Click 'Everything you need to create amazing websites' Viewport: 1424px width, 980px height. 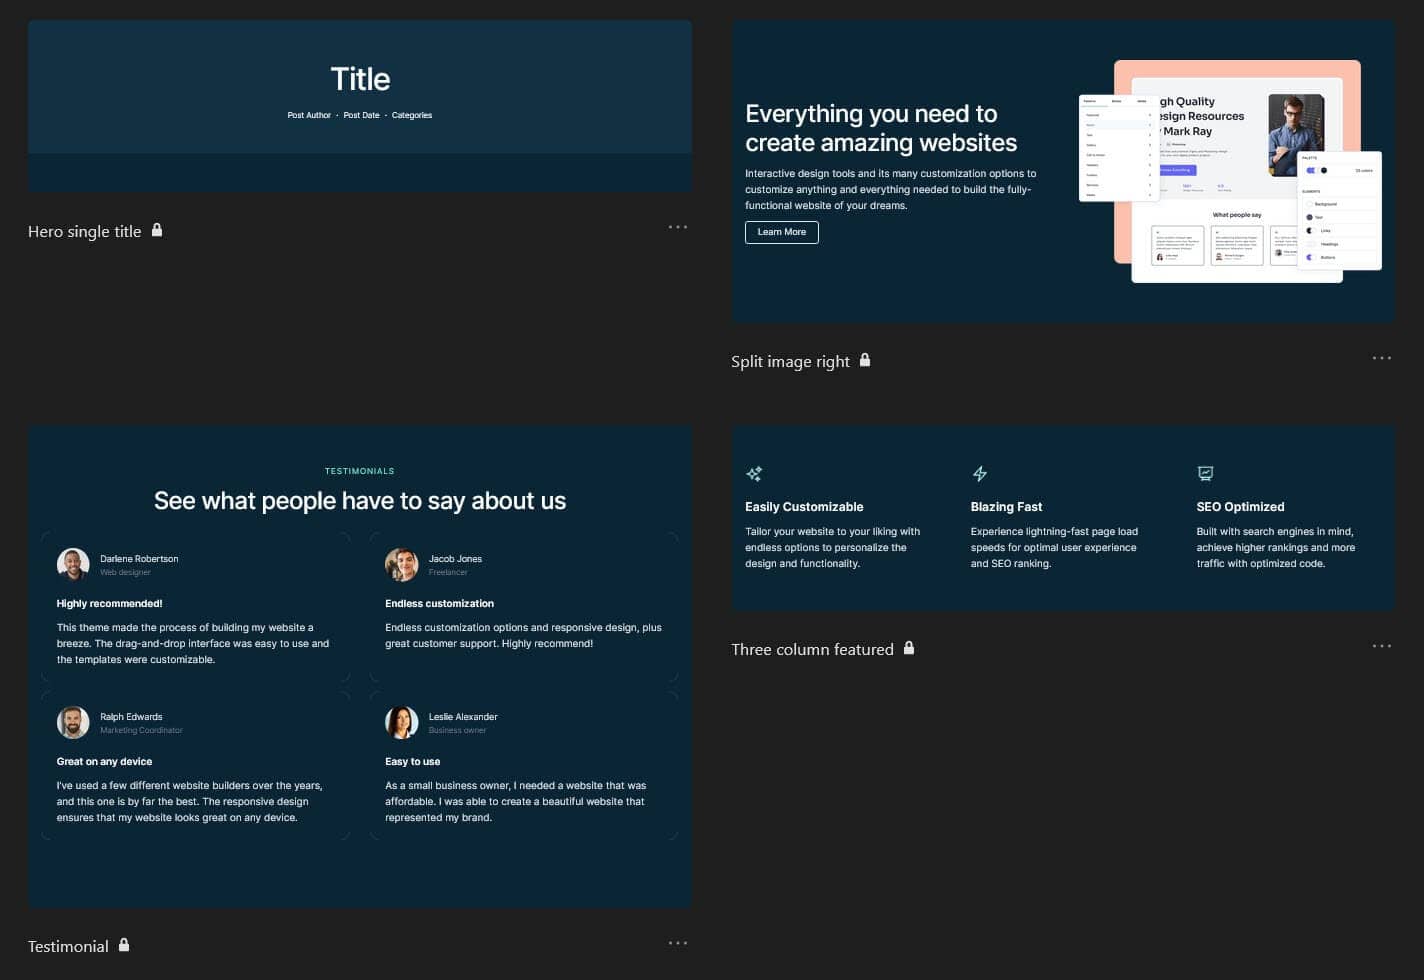pyautogui.click(x=881, y=128)
